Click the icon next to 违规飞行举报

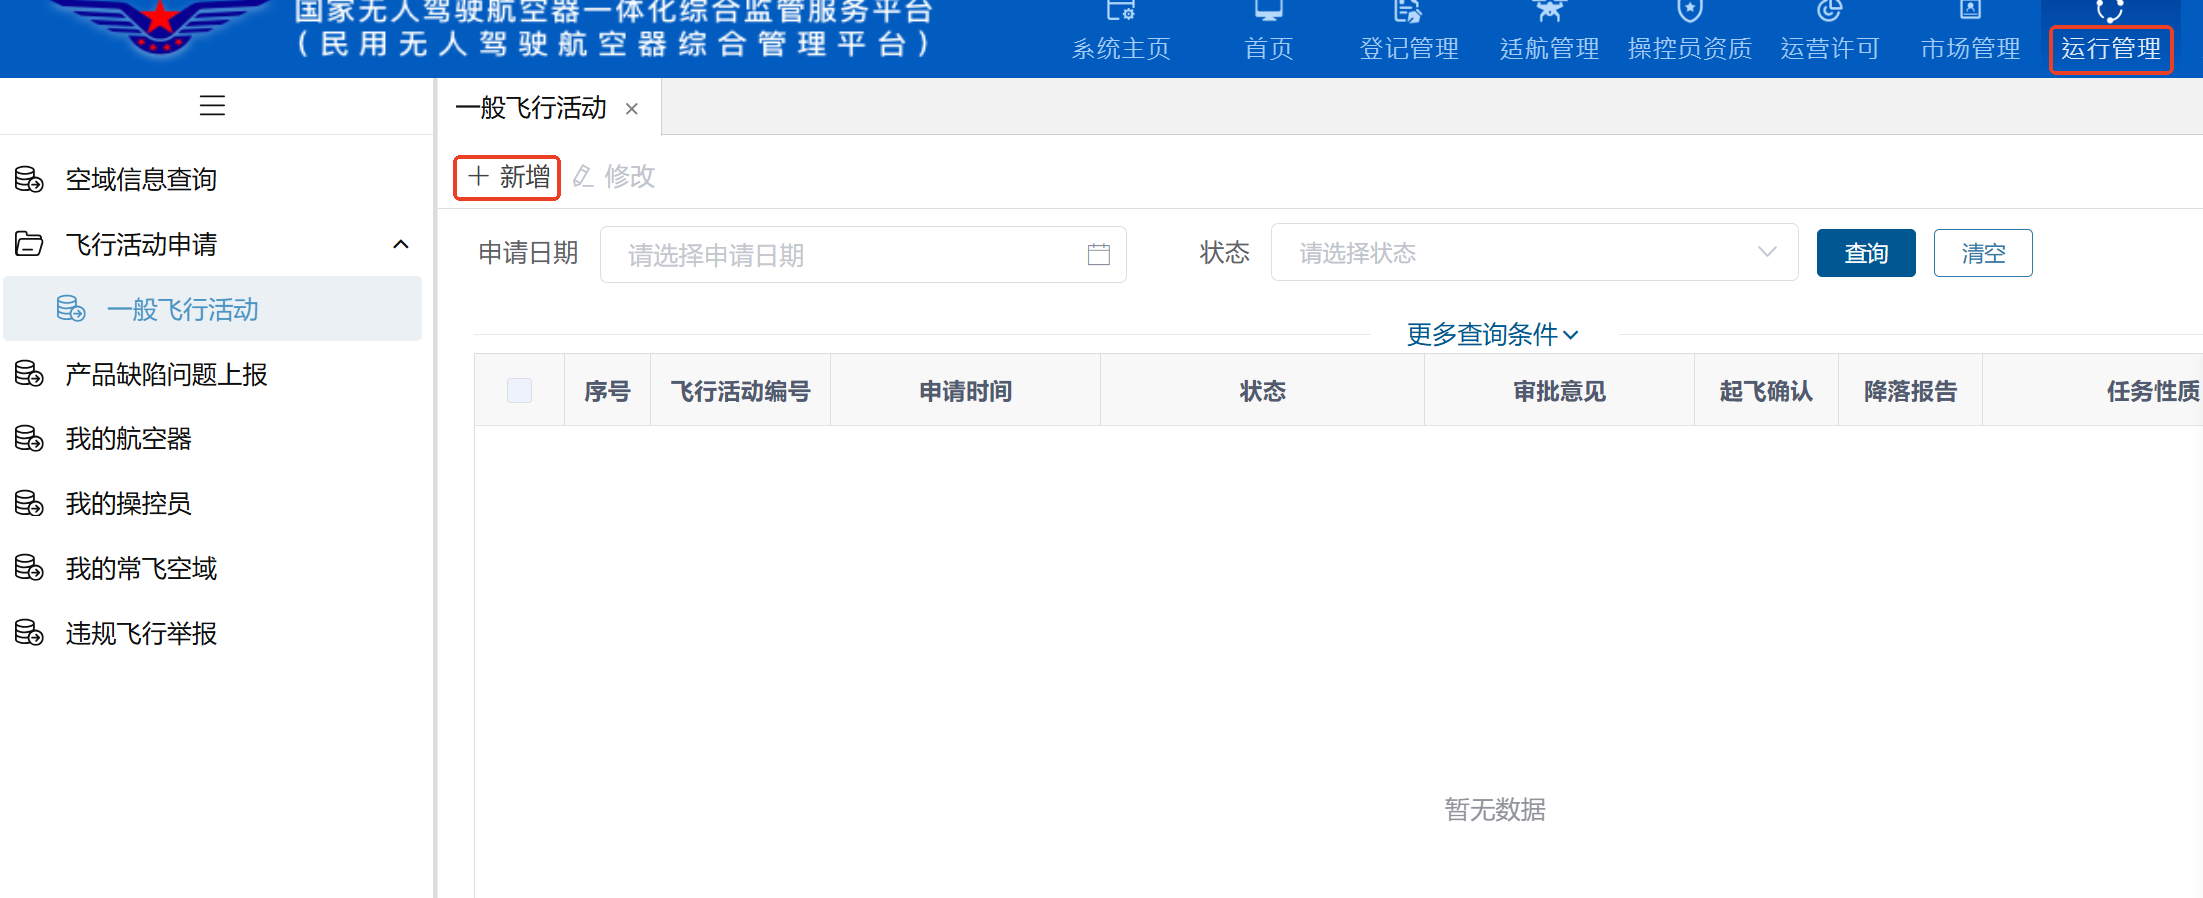[x=29, y=633]
